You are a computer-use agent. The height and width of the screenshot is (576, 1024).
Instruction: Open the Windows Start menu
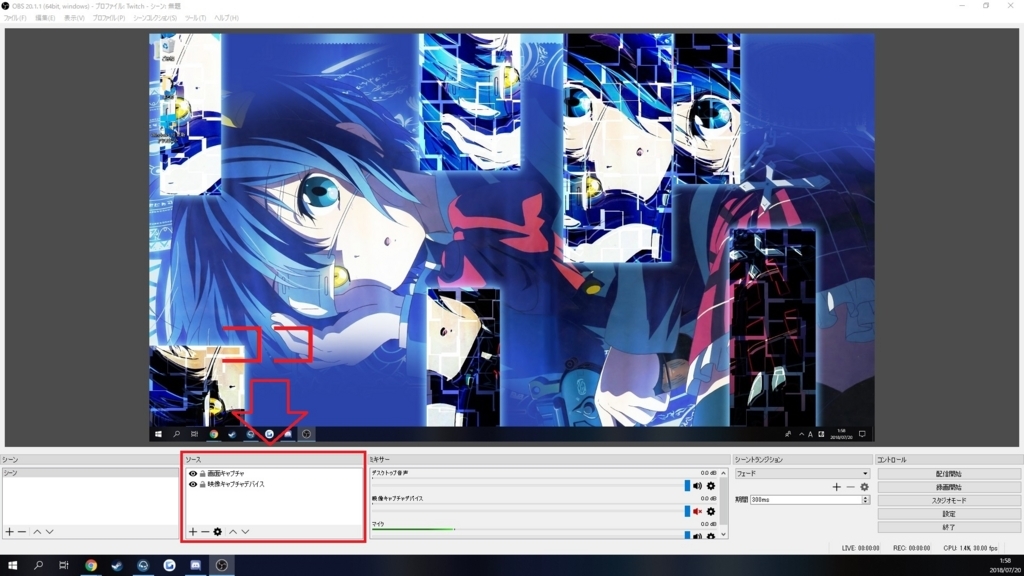[x=12, y=566]
